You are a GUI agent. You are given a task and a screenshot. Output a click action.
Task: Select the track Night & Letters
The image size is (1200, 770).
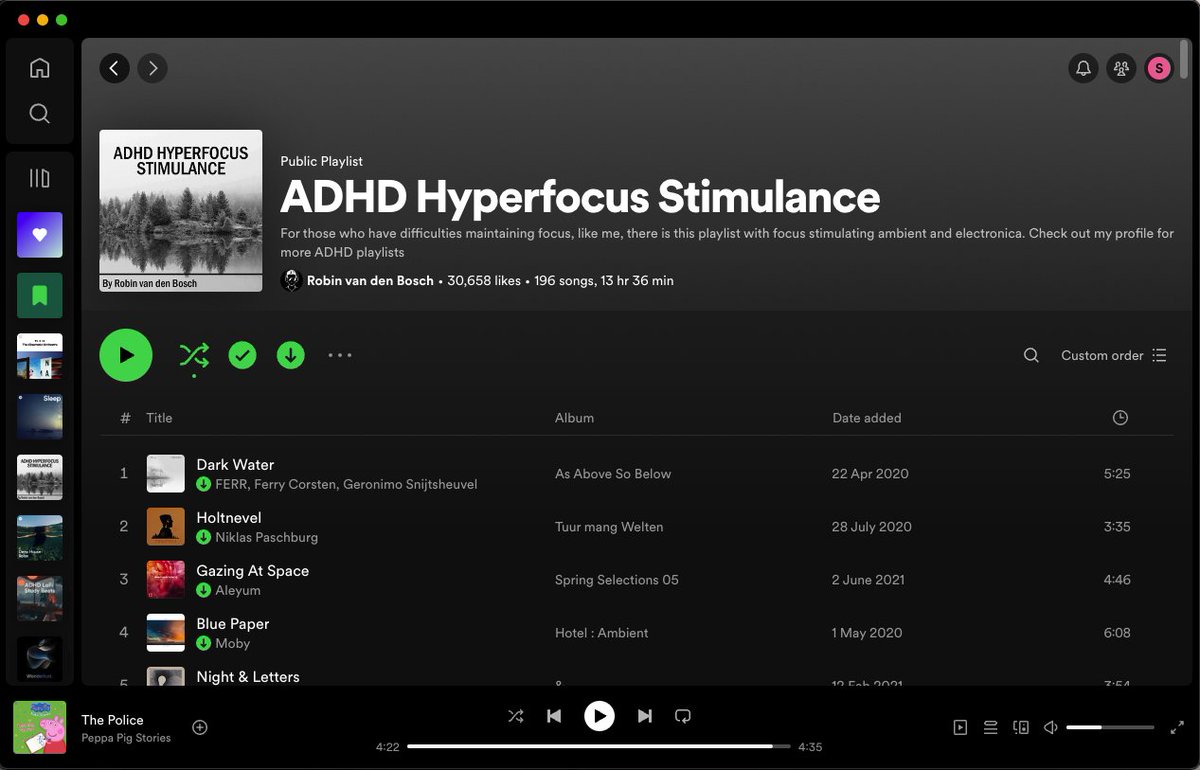pos(248,677)
